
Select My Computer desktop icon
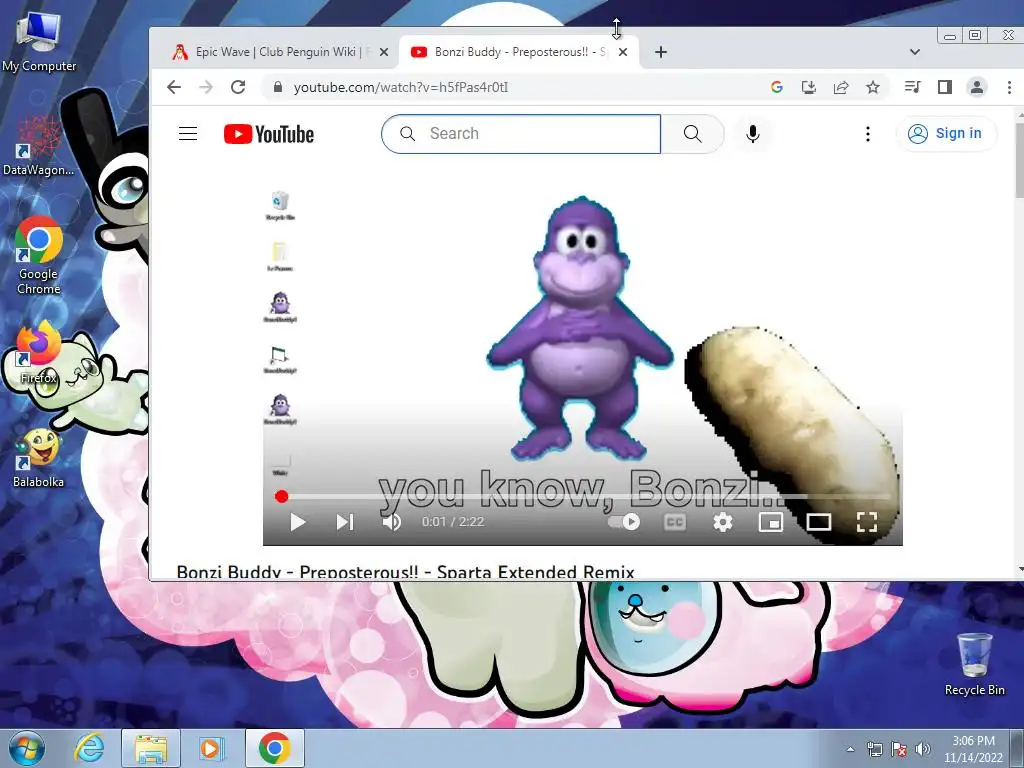[x=39, y=42]
